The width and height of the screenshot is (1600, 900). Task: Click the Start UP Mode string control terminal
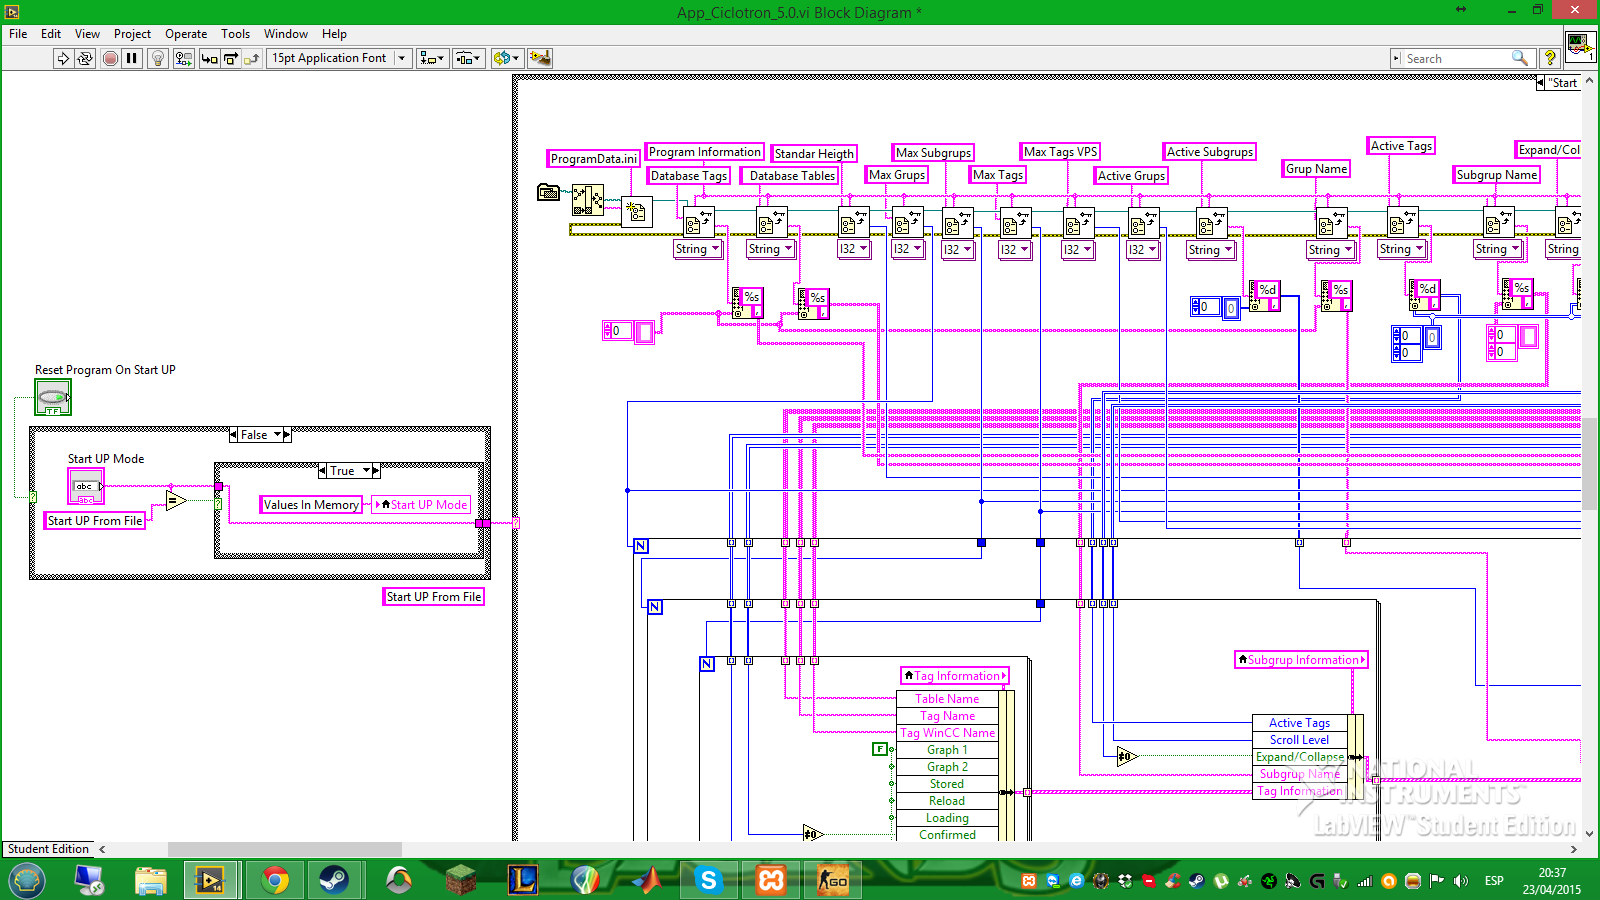[x=86, y=487]
